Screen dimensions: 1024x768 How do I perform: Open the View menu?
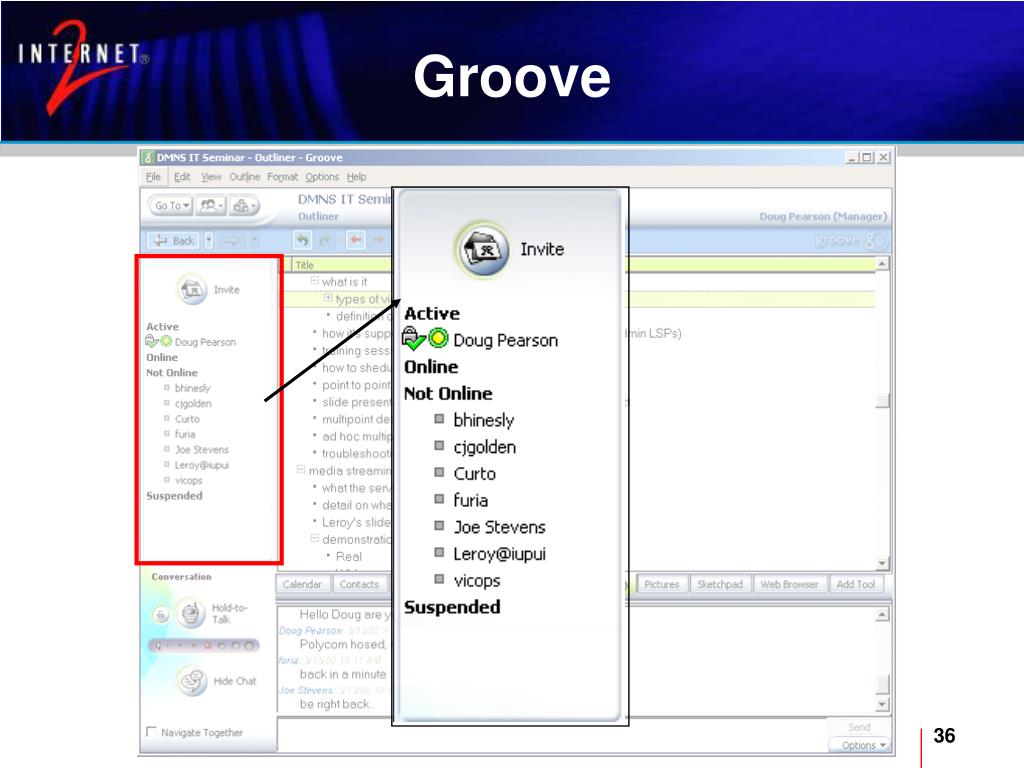pos(211,177)
